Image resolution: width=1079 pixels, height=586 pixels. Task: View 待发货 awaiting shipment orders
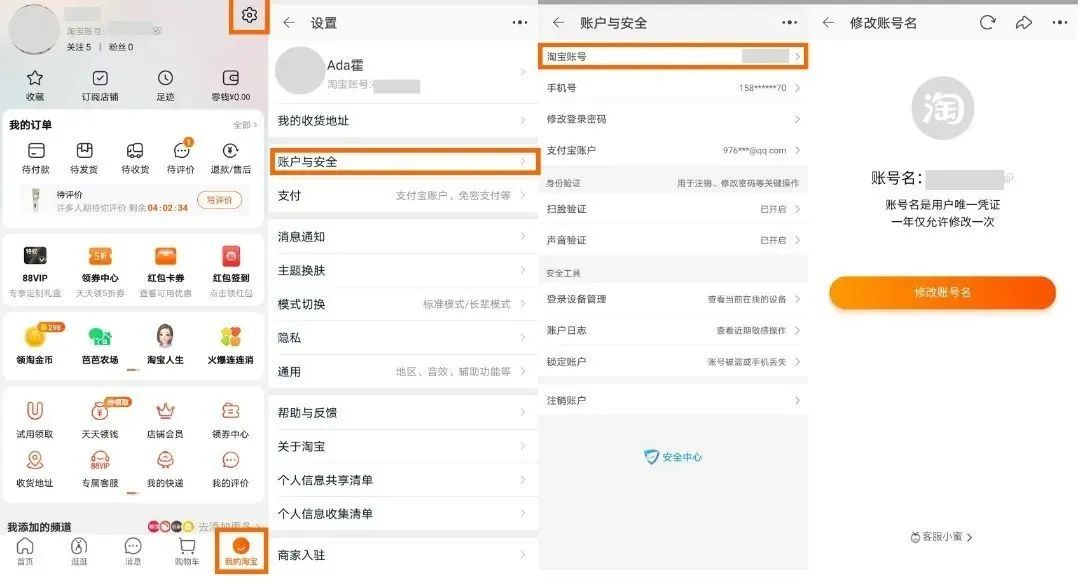pyautogui.click(x=84, y=151)
